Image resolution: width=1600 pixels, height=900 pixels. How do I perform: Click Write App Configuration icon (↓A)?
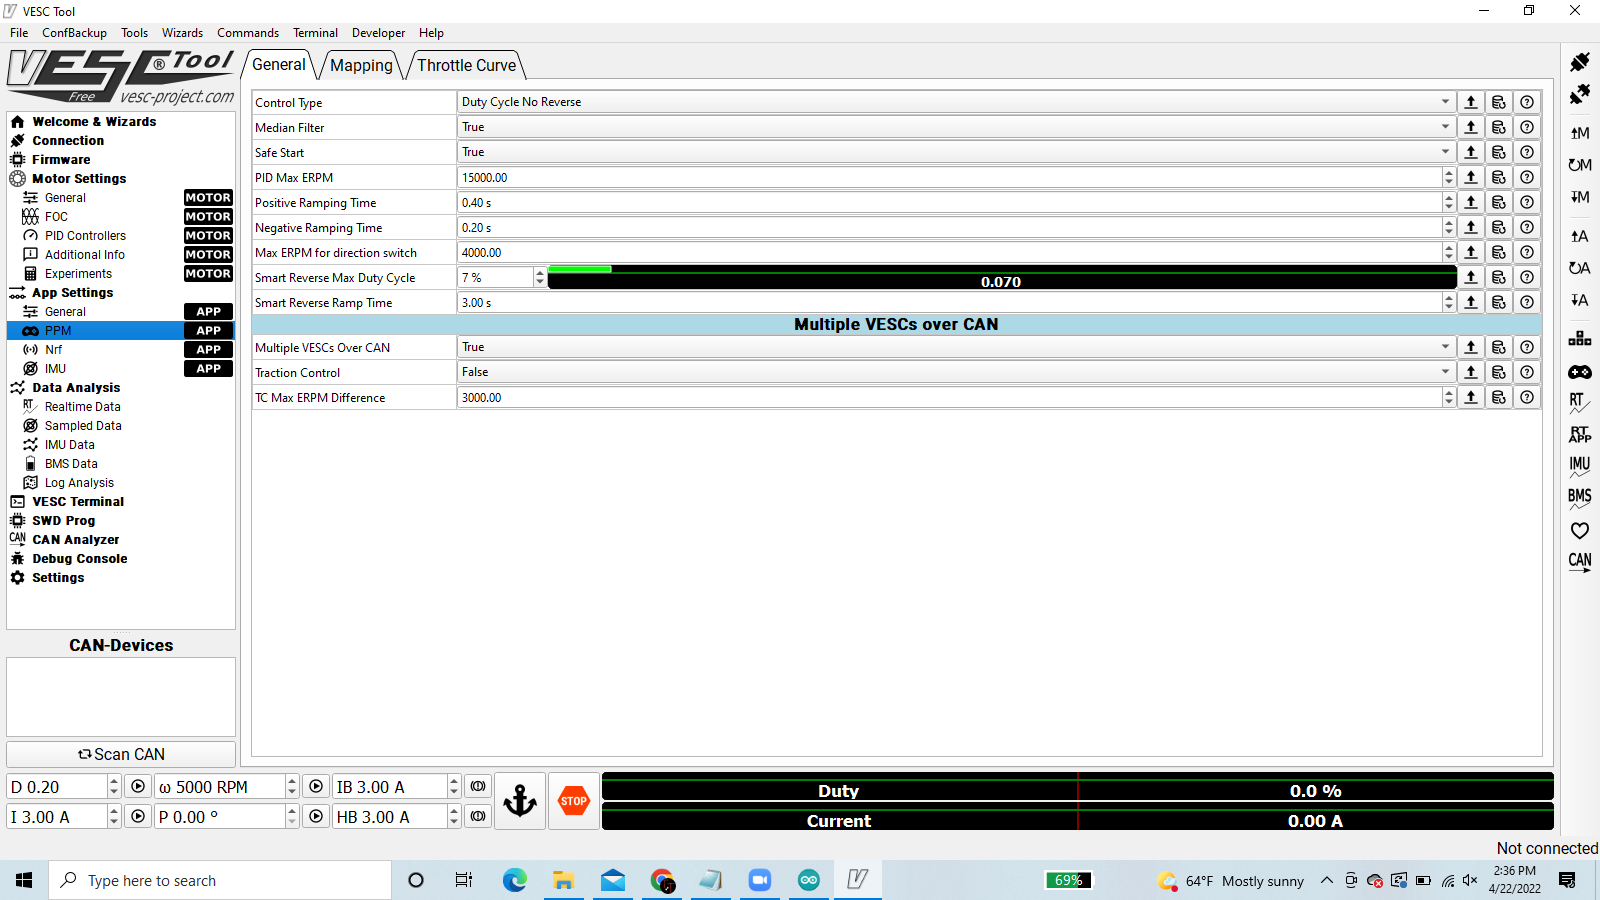pos(1580,300)
